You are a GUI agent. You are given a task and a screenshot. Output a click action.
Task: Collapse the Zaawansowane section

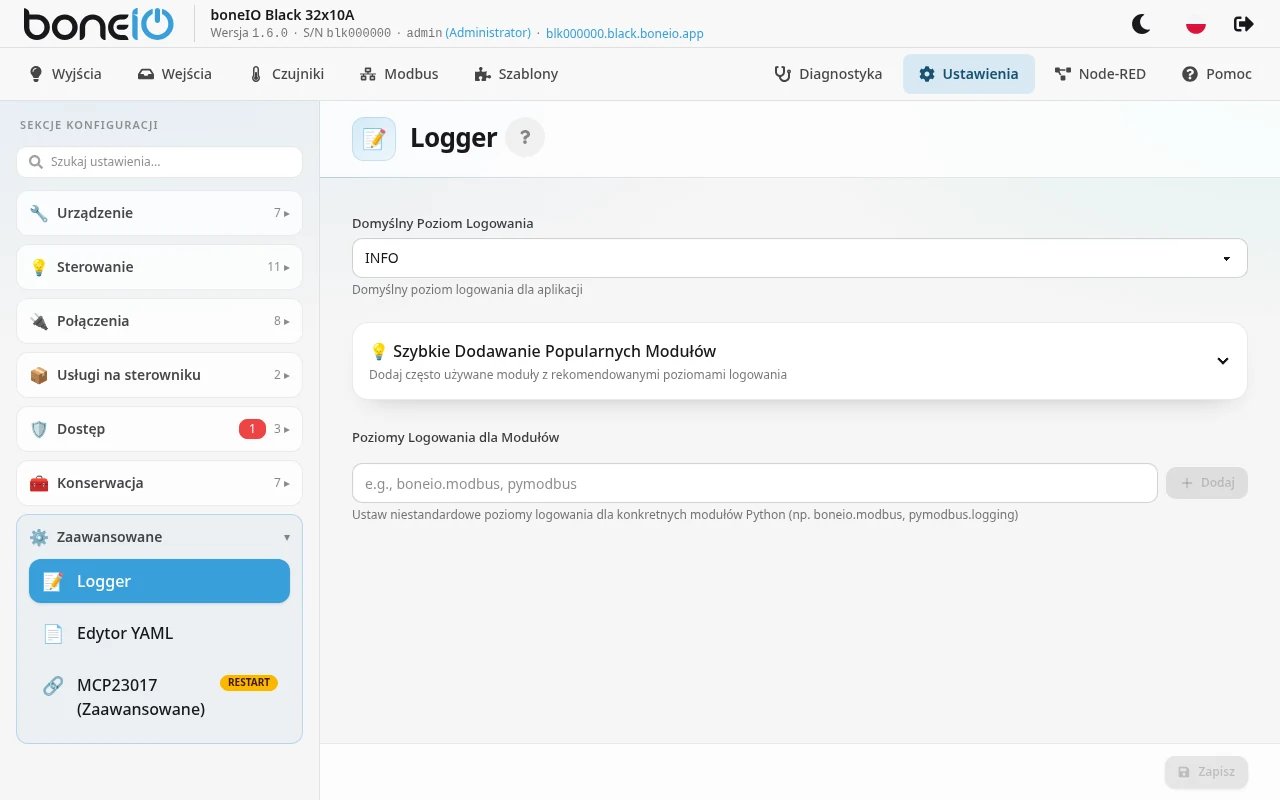159,537
